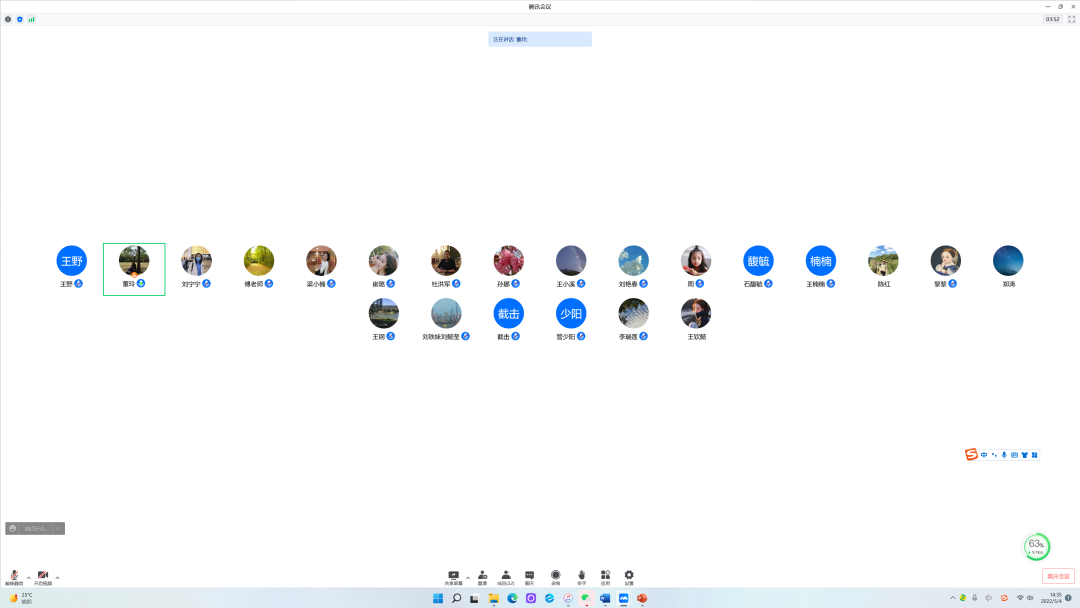Expand audio options arrow beside microphone

[x=28, y=577]
